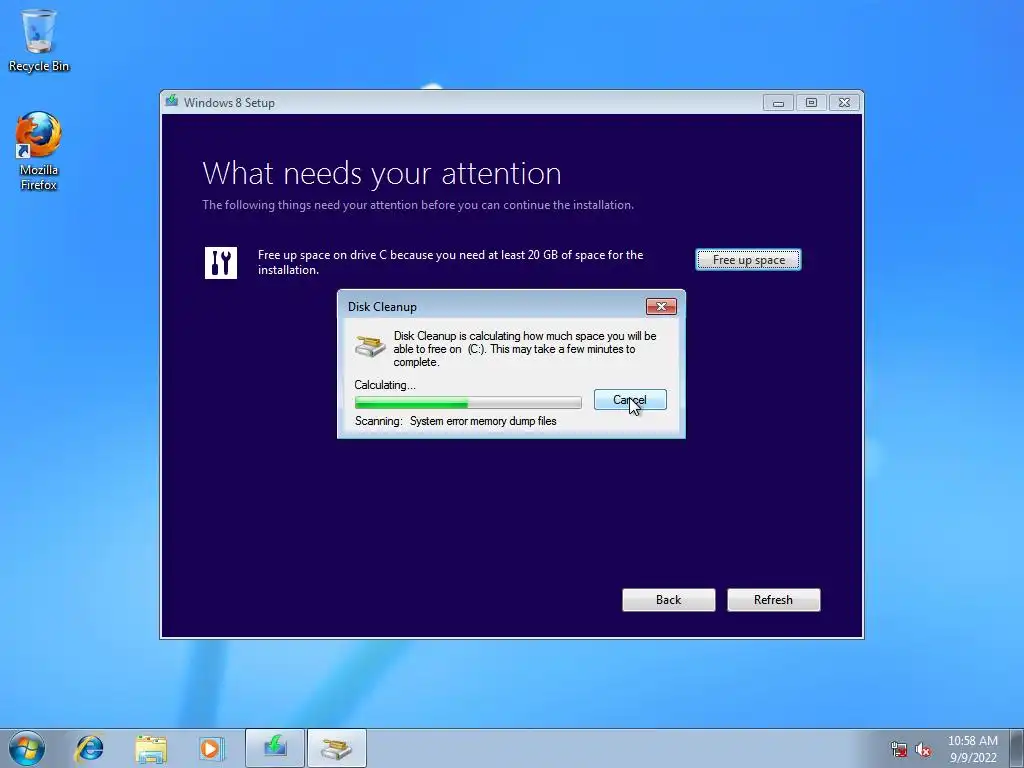Open the clock showing 10:58 AM
1024x768 pixels.
pyautogui.click(x=972, y=748)
